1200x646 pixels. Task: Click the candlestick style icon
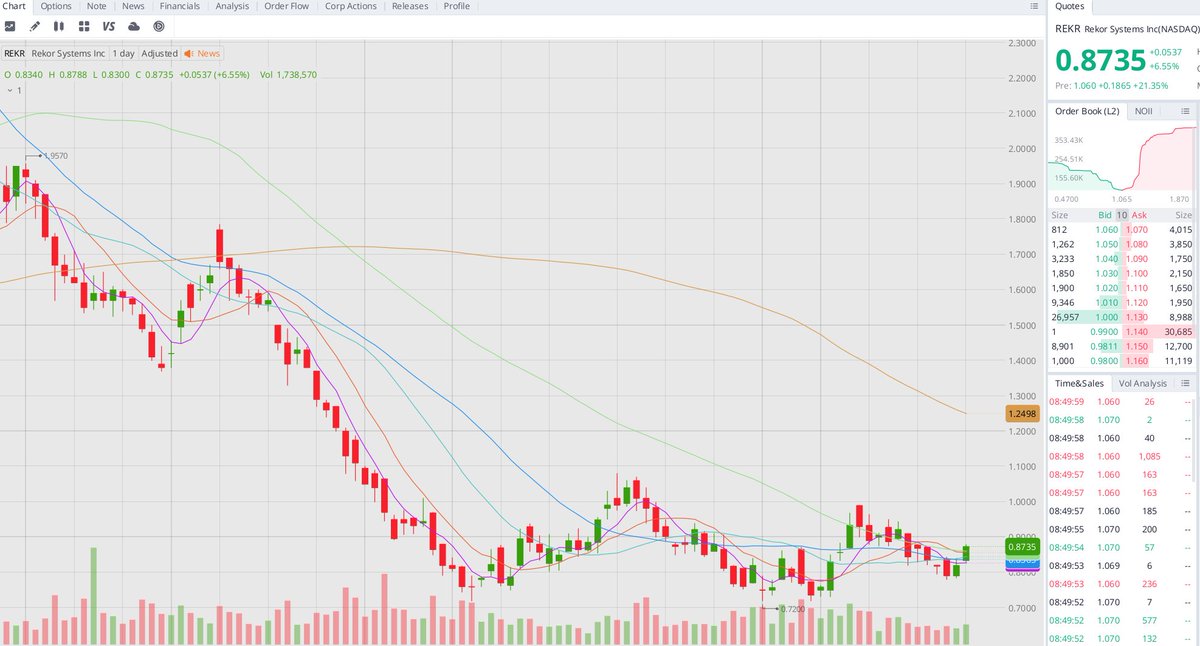pos(59,26)
